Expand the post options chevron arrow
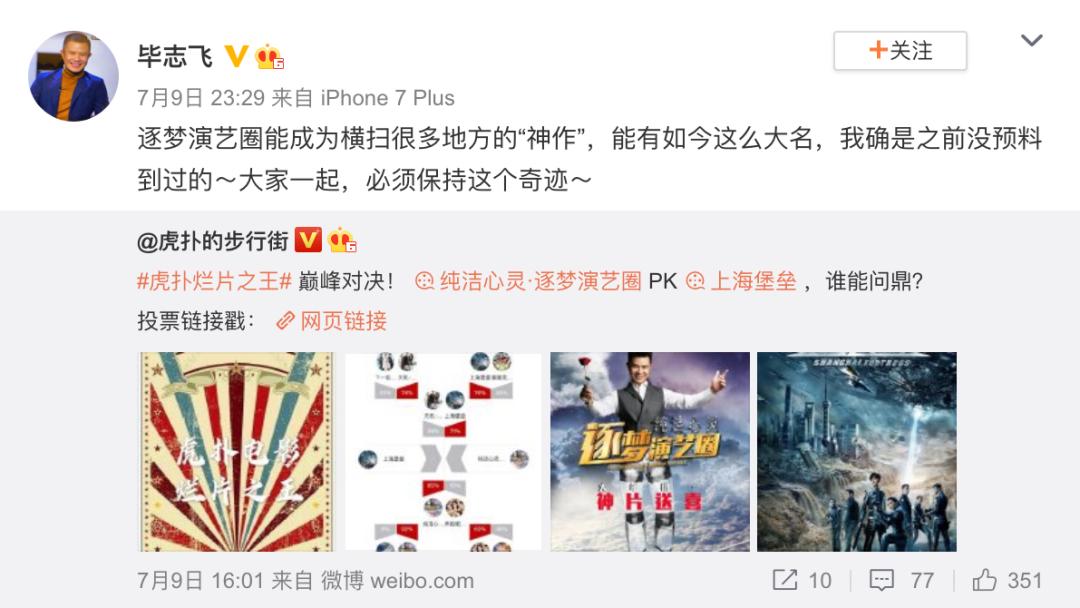 [x=1031, y=41]
